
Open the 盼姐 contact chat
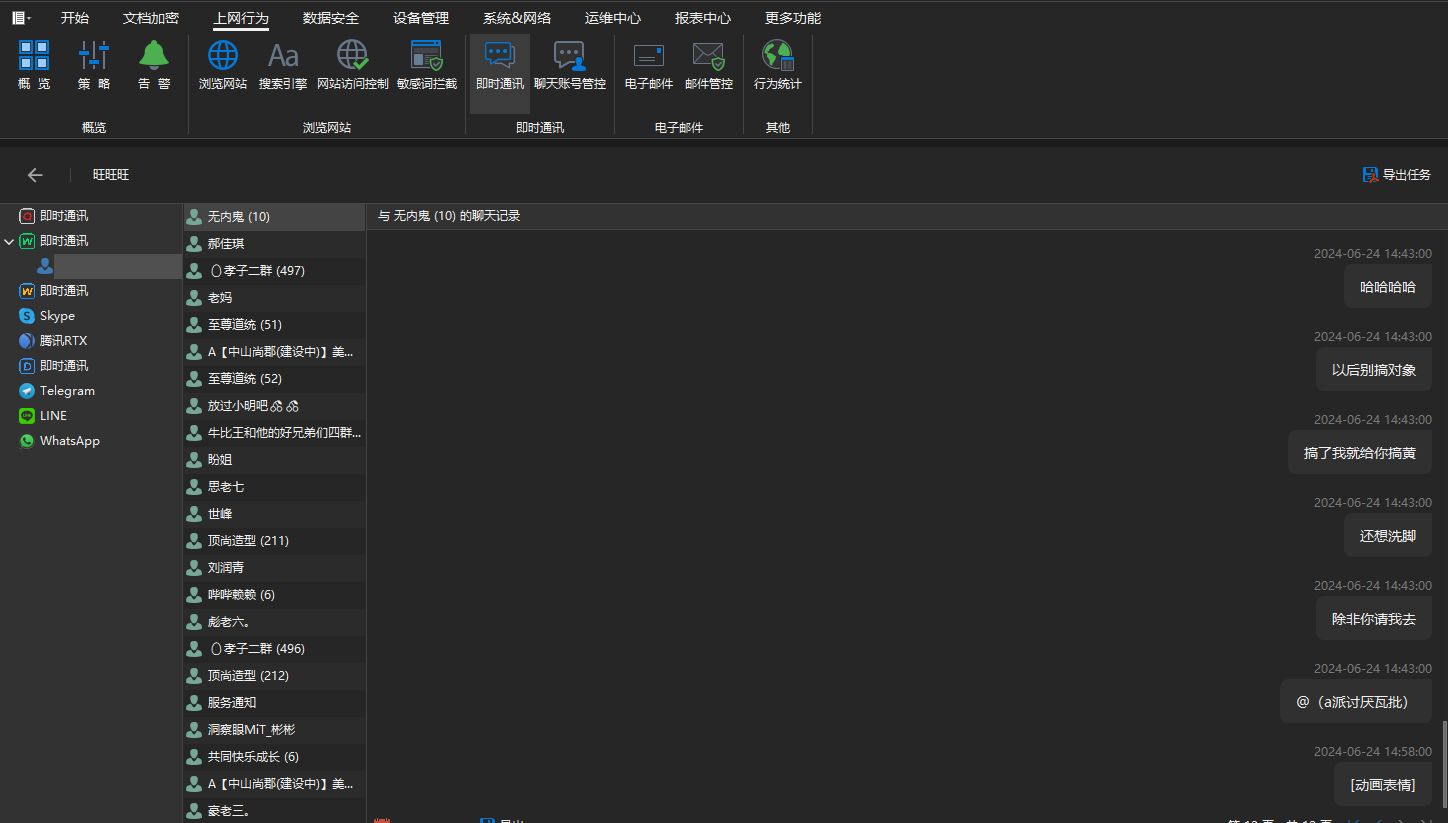274,460
